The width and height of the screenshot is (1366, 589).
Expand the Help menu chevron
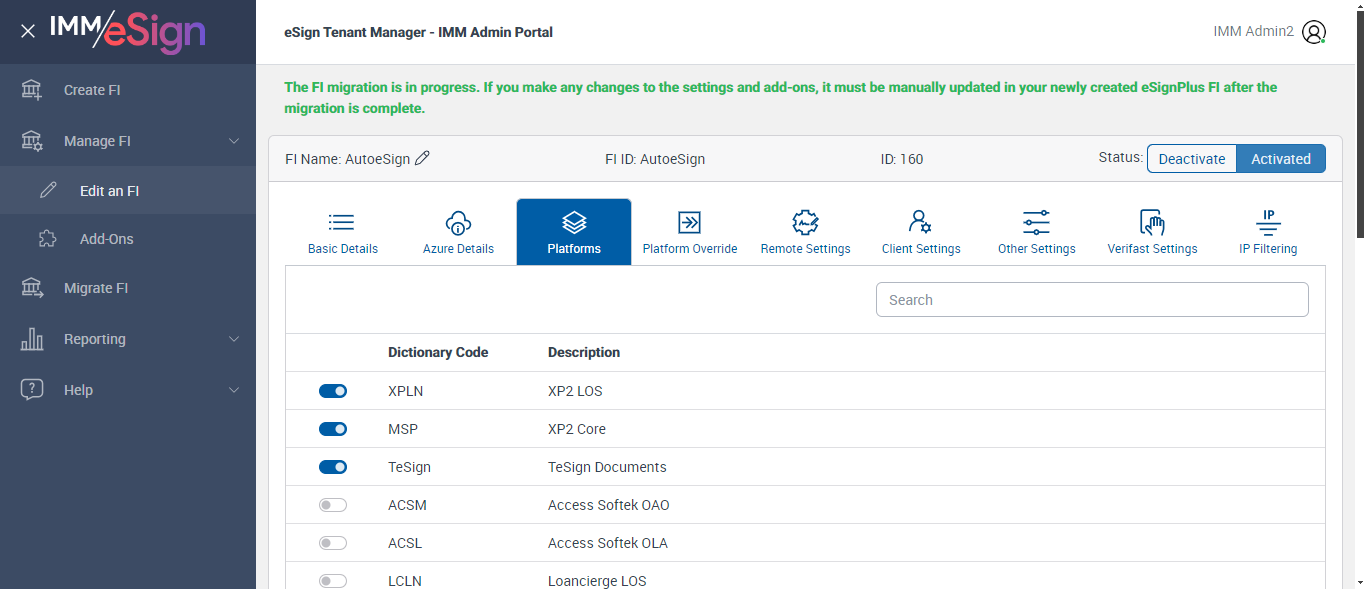234,390
